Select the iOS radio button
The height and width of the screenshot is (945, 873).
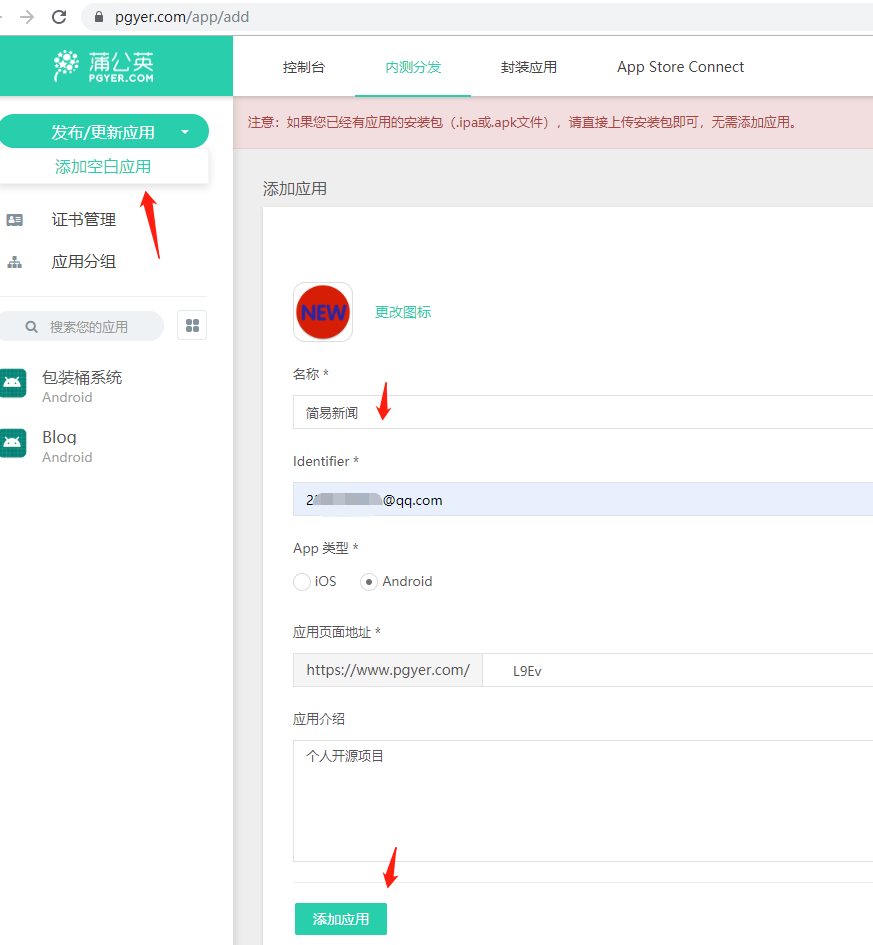pyautogui.click(x=301, y=581)
